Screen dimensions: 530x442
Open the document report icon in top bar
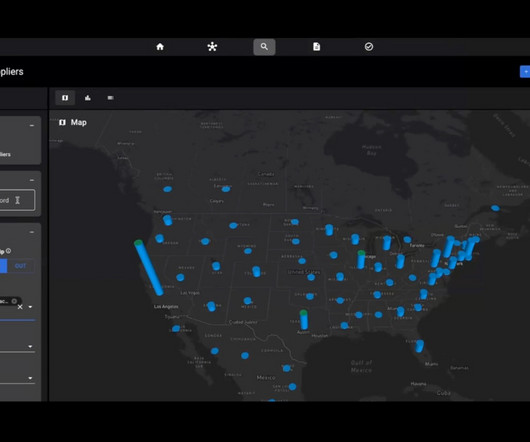click(316, 47)
